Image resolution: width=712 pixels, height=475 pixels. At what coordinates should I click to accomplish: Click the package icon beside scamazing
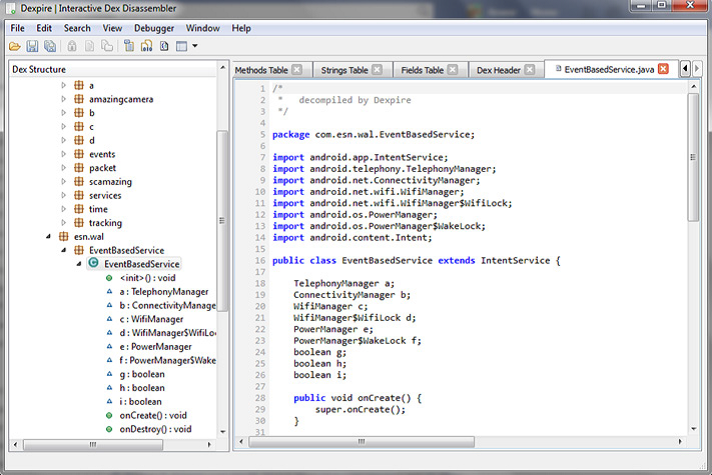click(79, 182)
